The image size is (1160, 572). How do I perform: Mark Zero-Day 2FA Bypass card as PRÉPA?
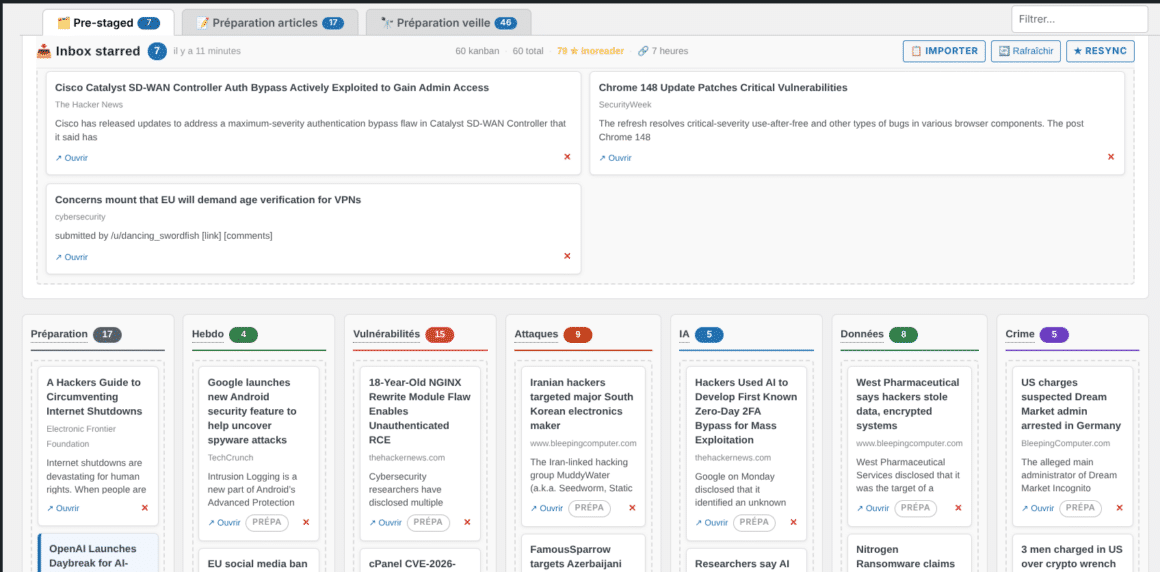pyautogui.click(x=755, y=522)
